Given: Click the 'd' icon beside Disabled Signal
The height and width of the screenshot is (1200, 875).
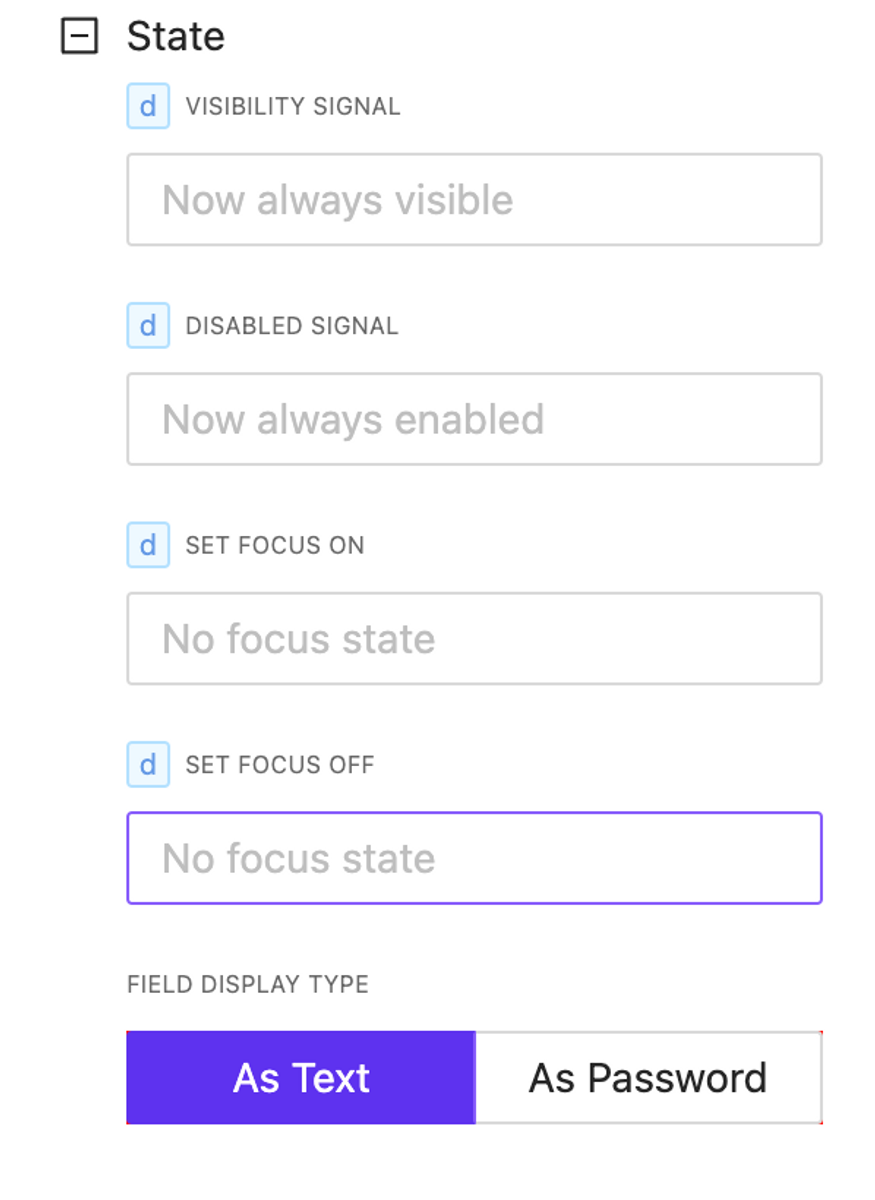Looking at the screenshot, I should click(x=148, y=326).
